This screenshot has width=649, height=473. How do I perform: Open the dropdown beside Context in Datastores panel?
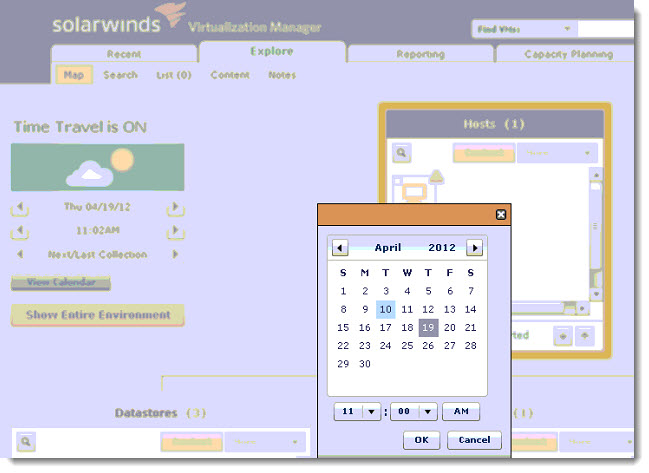[x=265, y=442]
